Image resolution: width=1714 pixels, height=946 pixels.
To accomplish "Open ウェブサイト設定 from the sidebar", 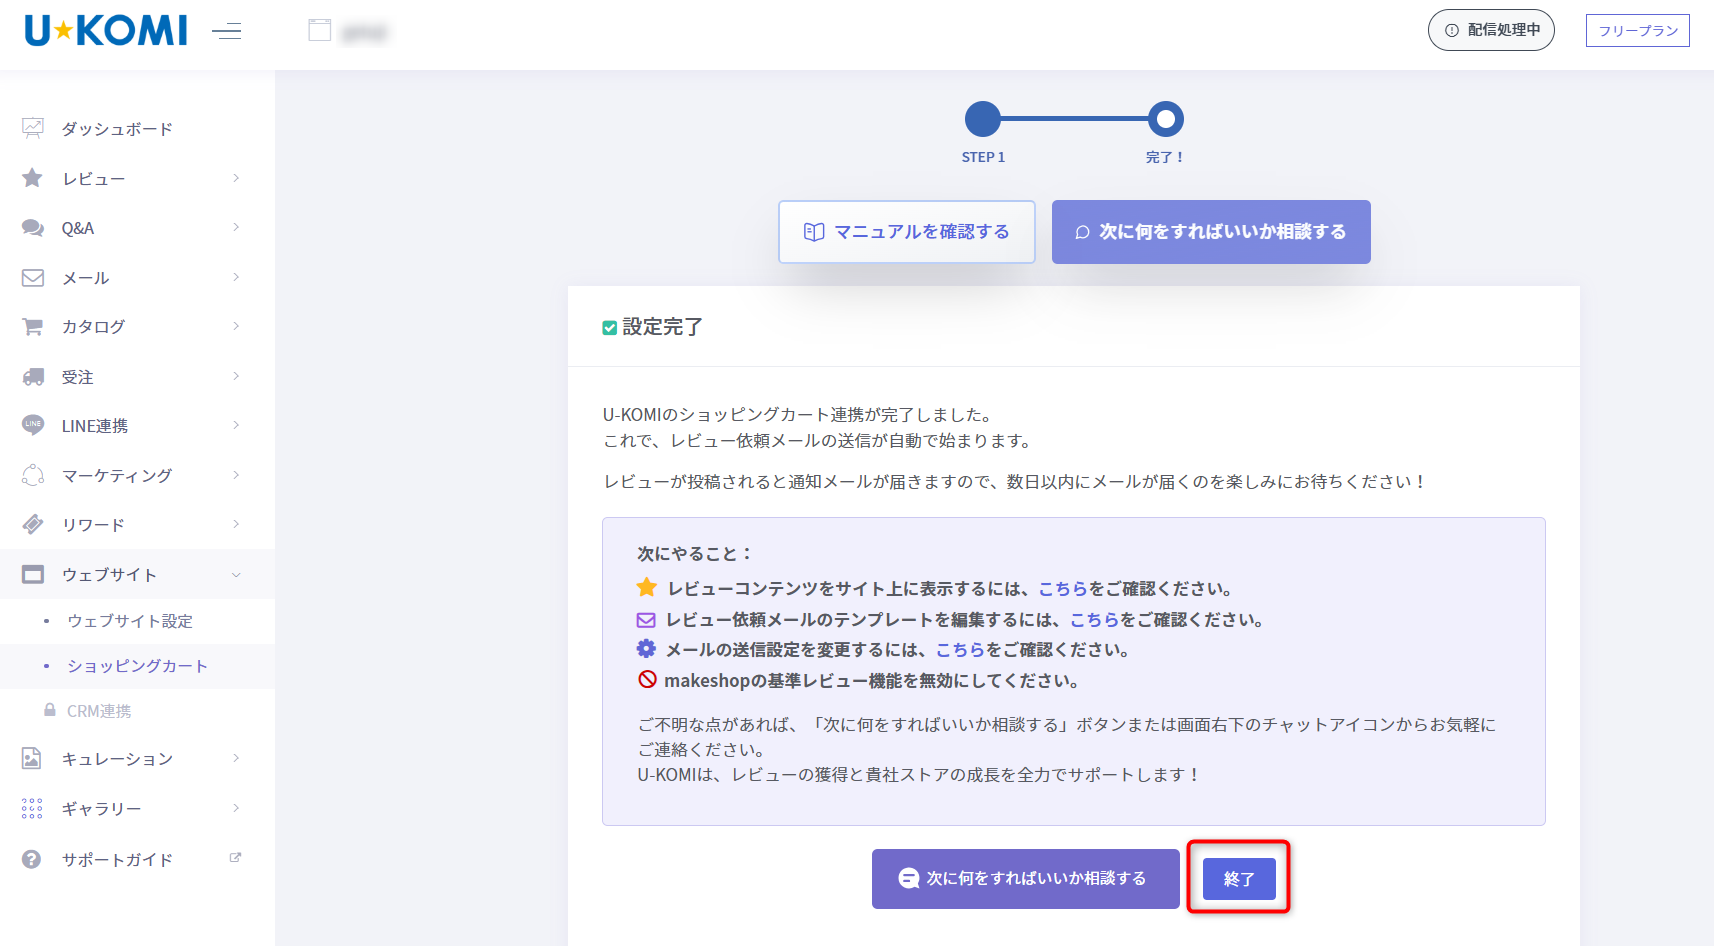I will click(126, 621).
